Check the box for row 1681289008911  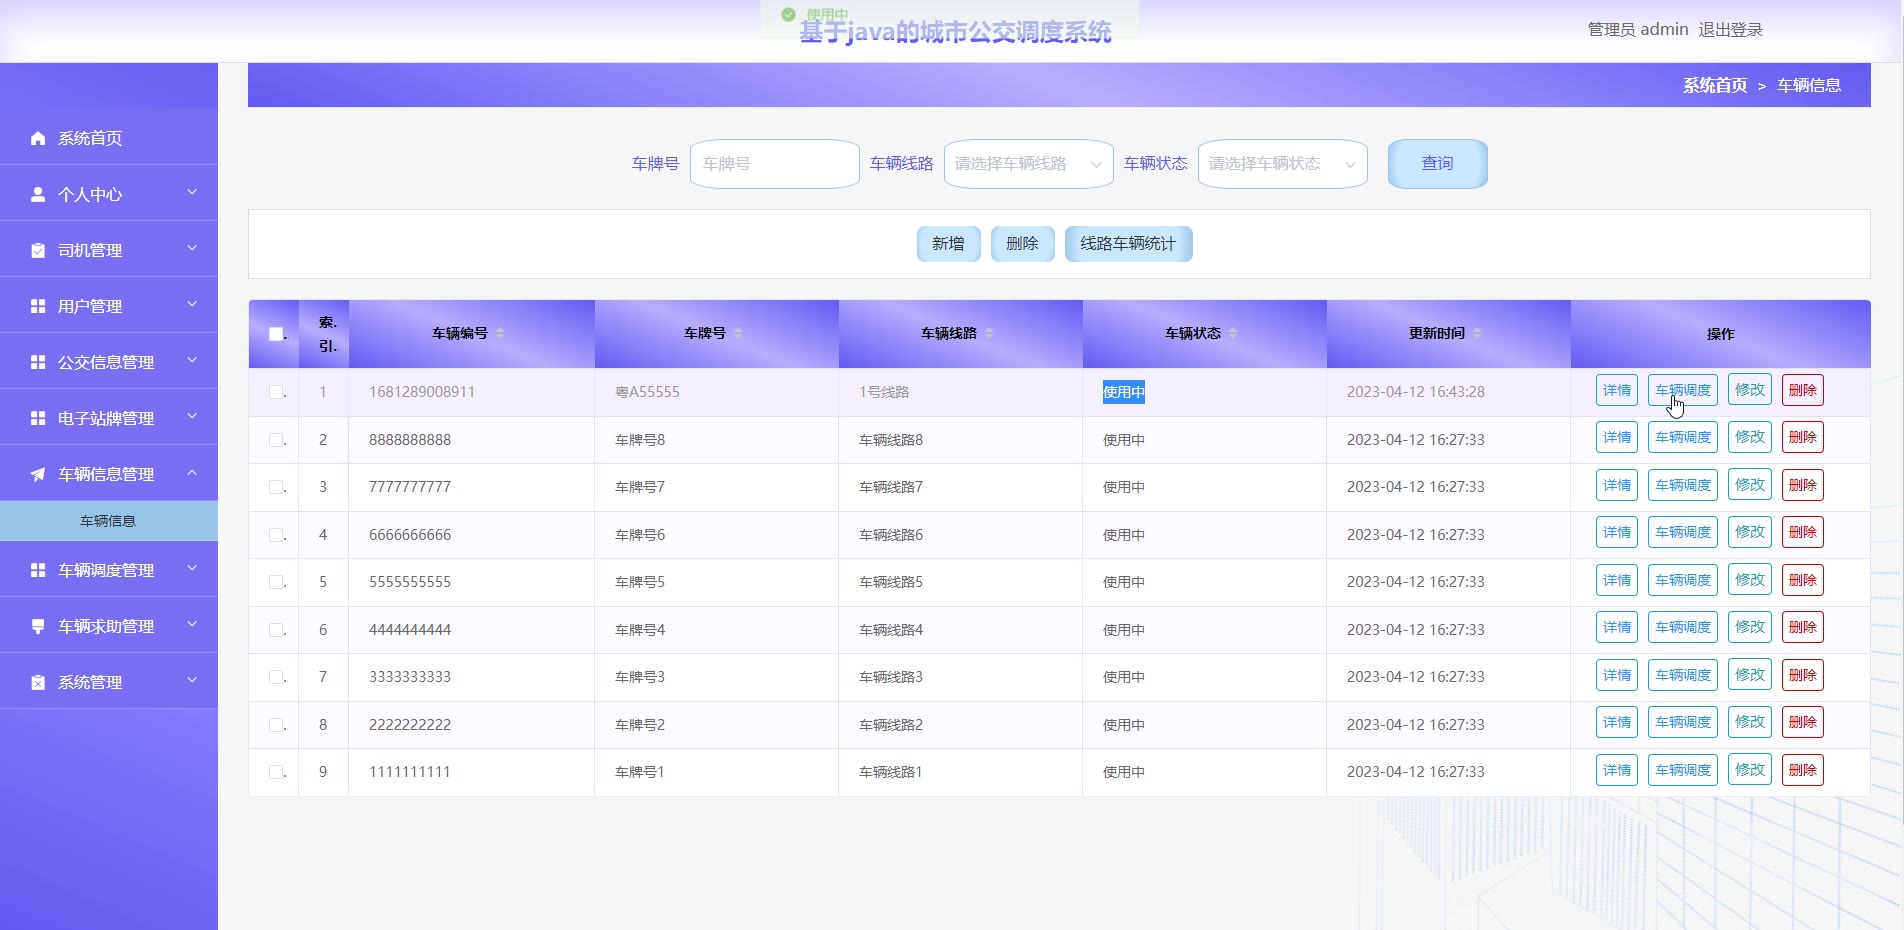(276, 392)
